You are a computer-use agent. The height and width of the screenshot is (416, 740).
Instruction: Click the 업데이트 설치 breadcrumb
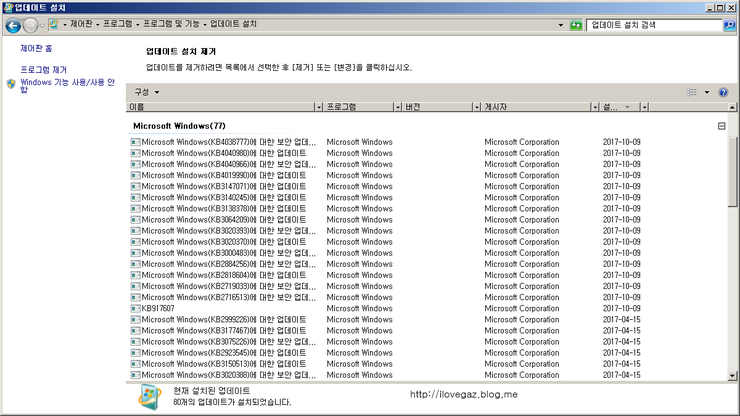[233, 24]
